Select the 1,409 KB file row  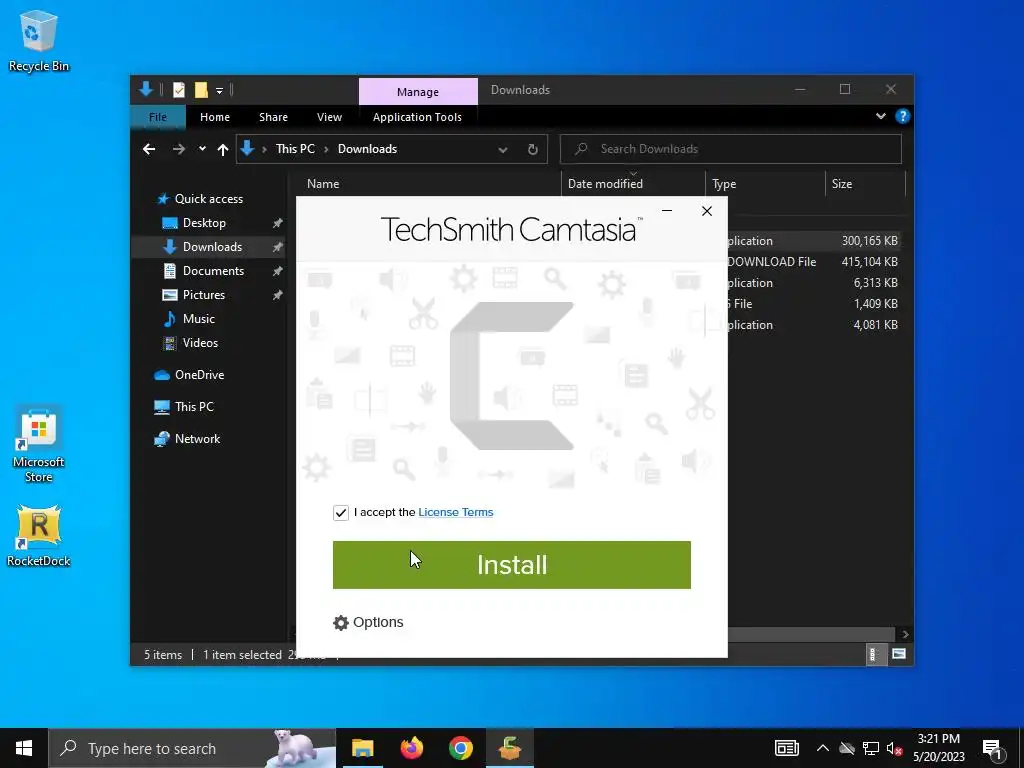point(816,304)
